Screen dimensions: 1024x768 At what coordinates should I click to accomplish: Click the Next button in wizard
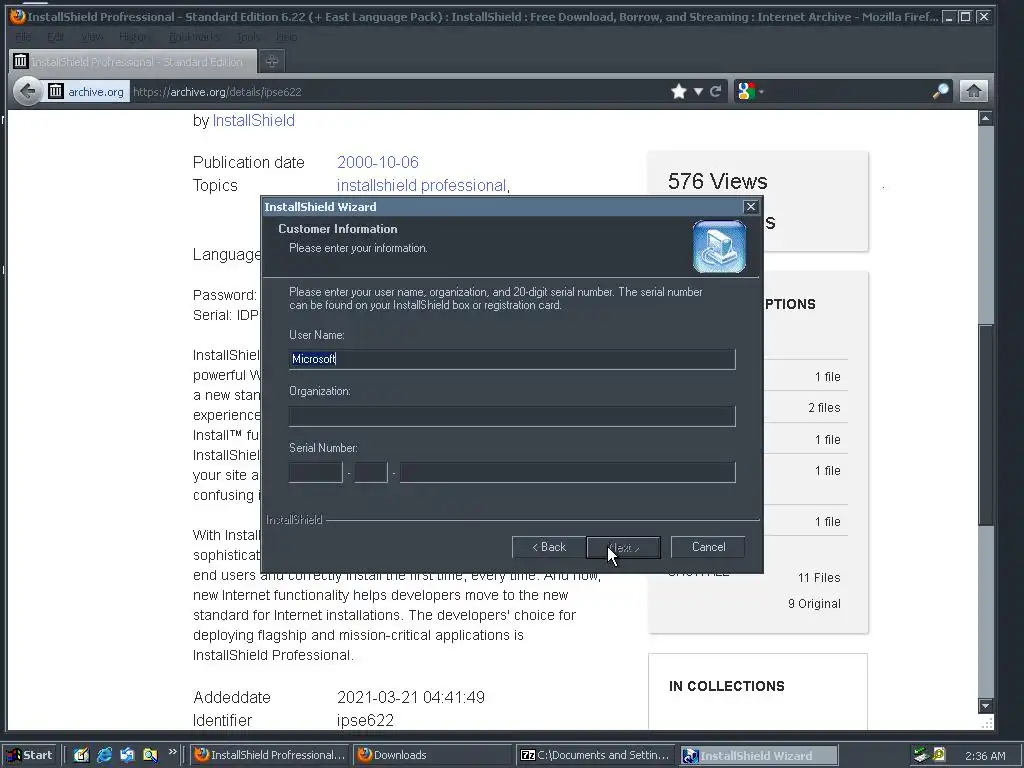623,547
